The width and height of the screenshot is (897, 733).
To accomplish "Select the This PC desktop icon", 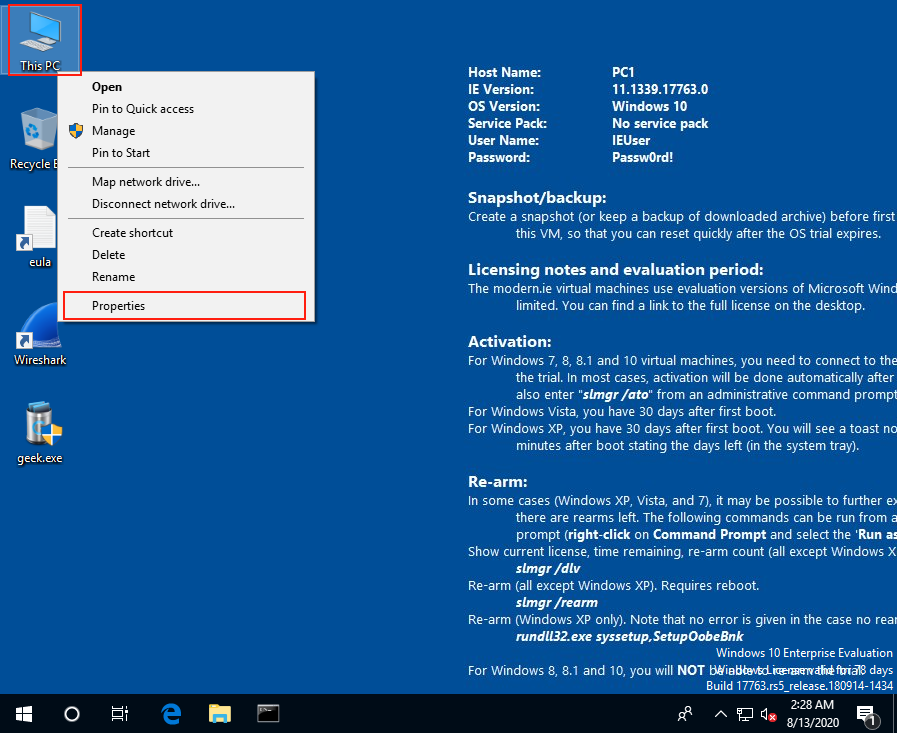I will point(40,40).
